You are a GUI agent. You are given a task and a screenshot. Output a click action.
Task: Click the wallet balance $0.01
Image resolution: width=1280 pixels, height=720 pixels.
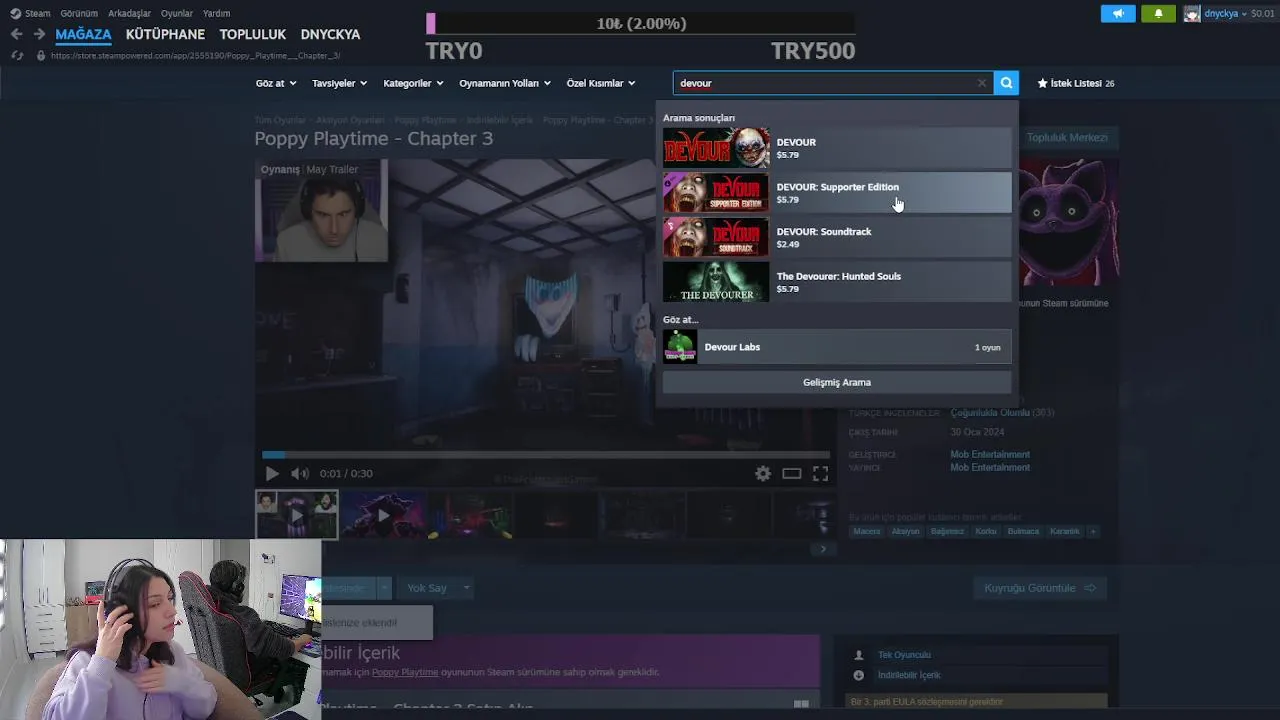(1263, 14)
